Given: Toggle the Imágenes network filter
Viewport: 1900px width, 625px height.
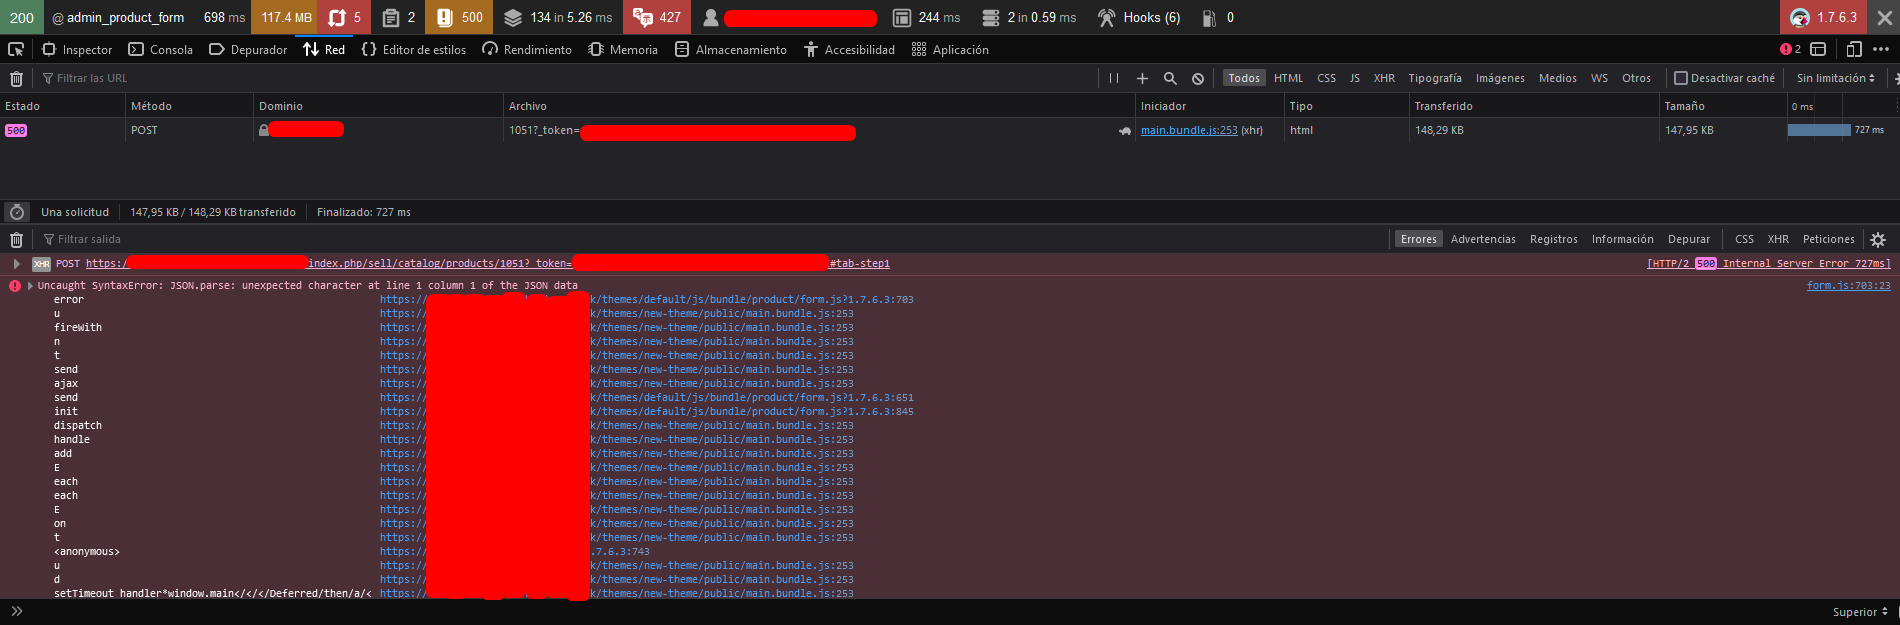Looking at the screenshot, I should click(x=1500, y=78).
